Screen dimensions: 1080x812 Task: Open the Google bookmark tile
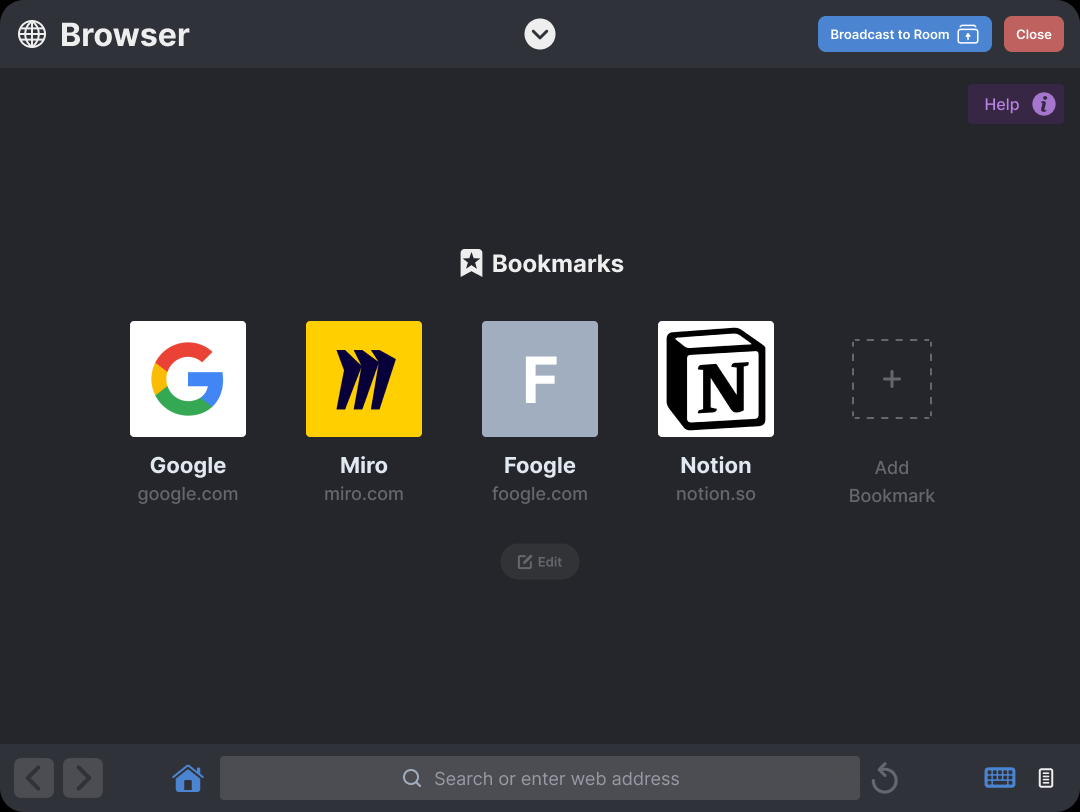click(x=187, y=379)
